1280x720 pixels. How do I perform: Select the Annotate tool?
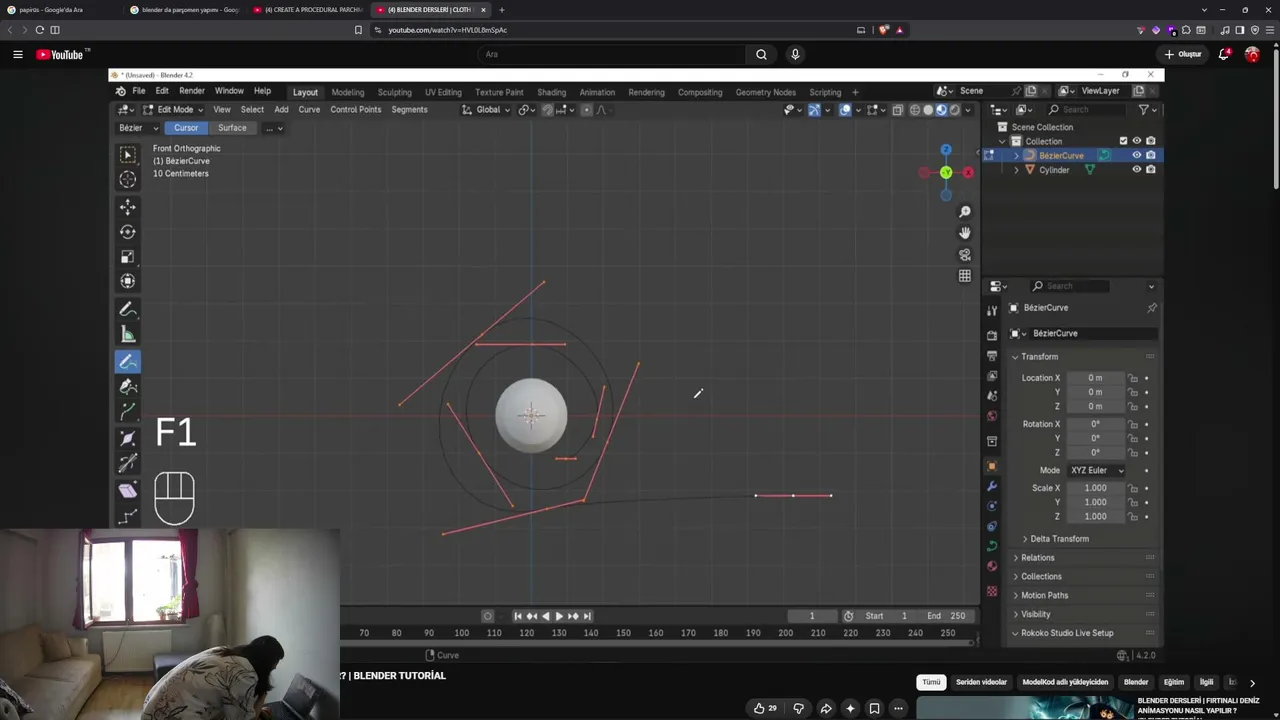click(x=128, y=310)
